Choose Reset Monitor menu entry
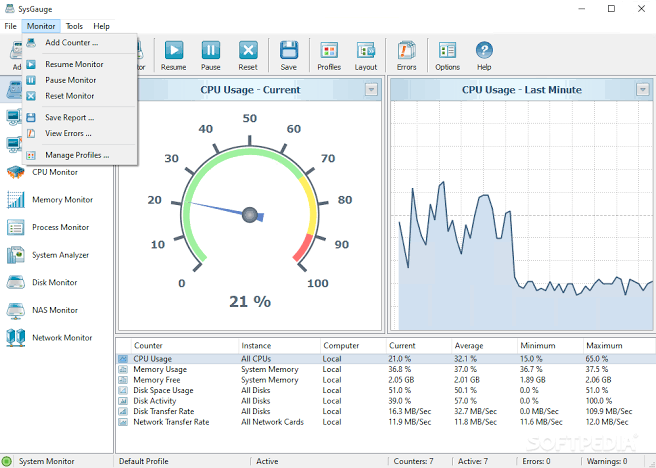Screen dimensions: 656x468 (80, 96)
